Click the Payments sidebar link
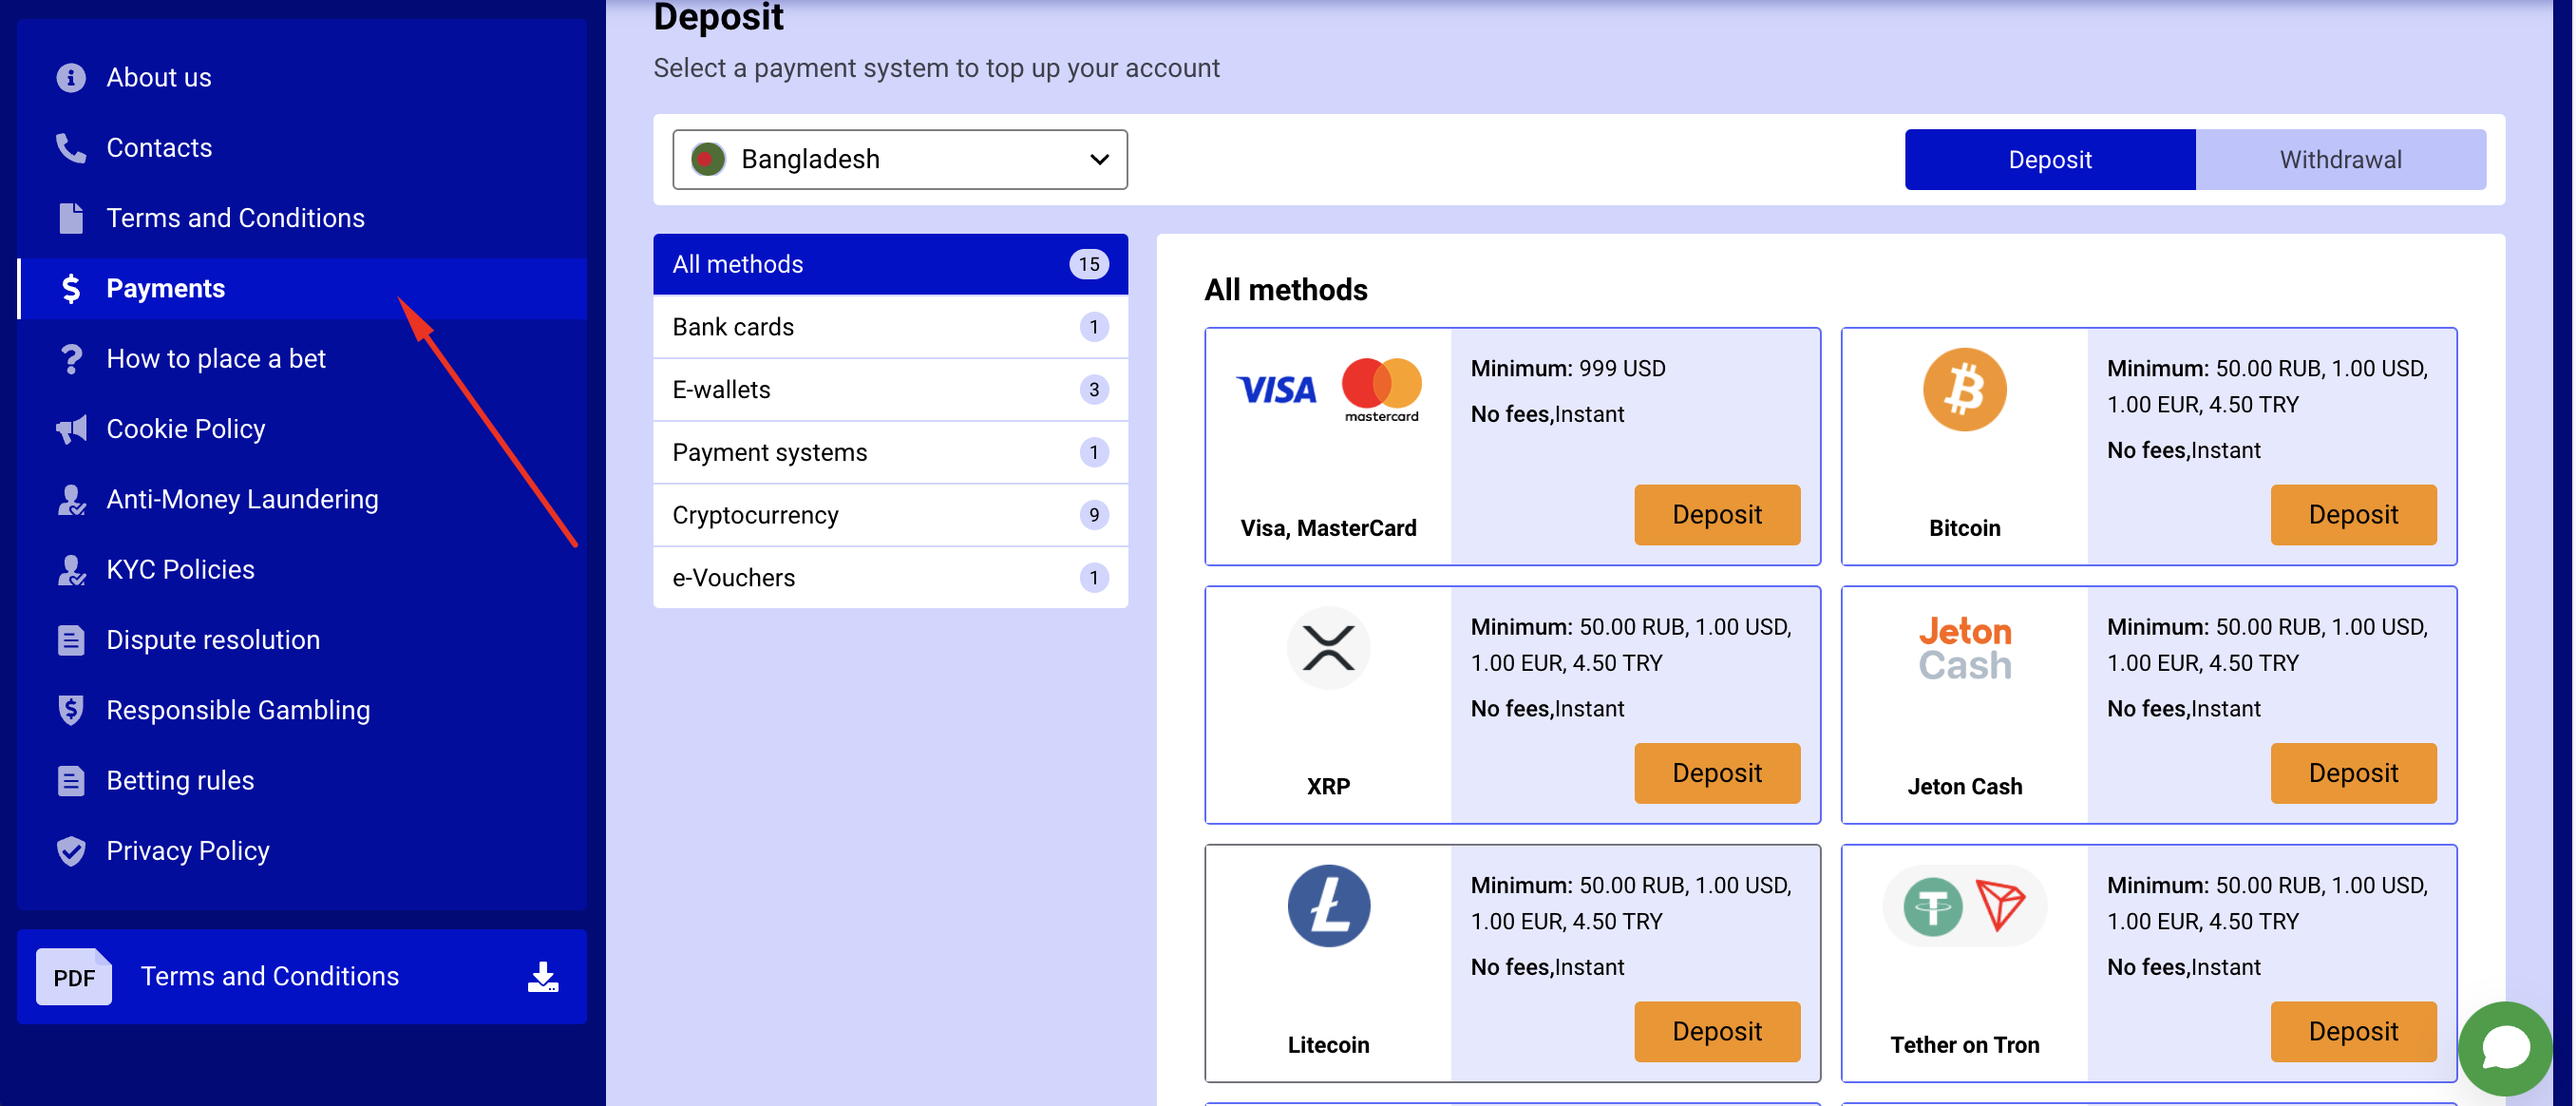This screenshot has width=2576, height=1106. (166, 288)
